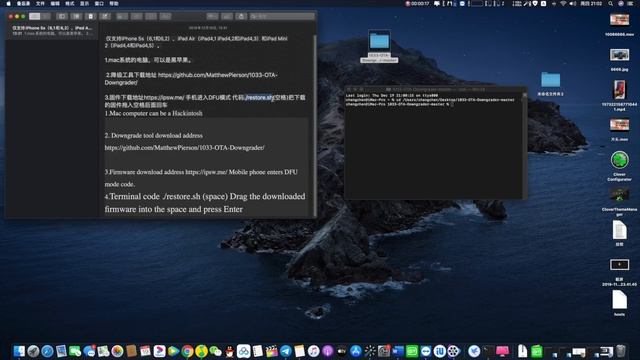Open the Apple menu

tap(9, 3)
